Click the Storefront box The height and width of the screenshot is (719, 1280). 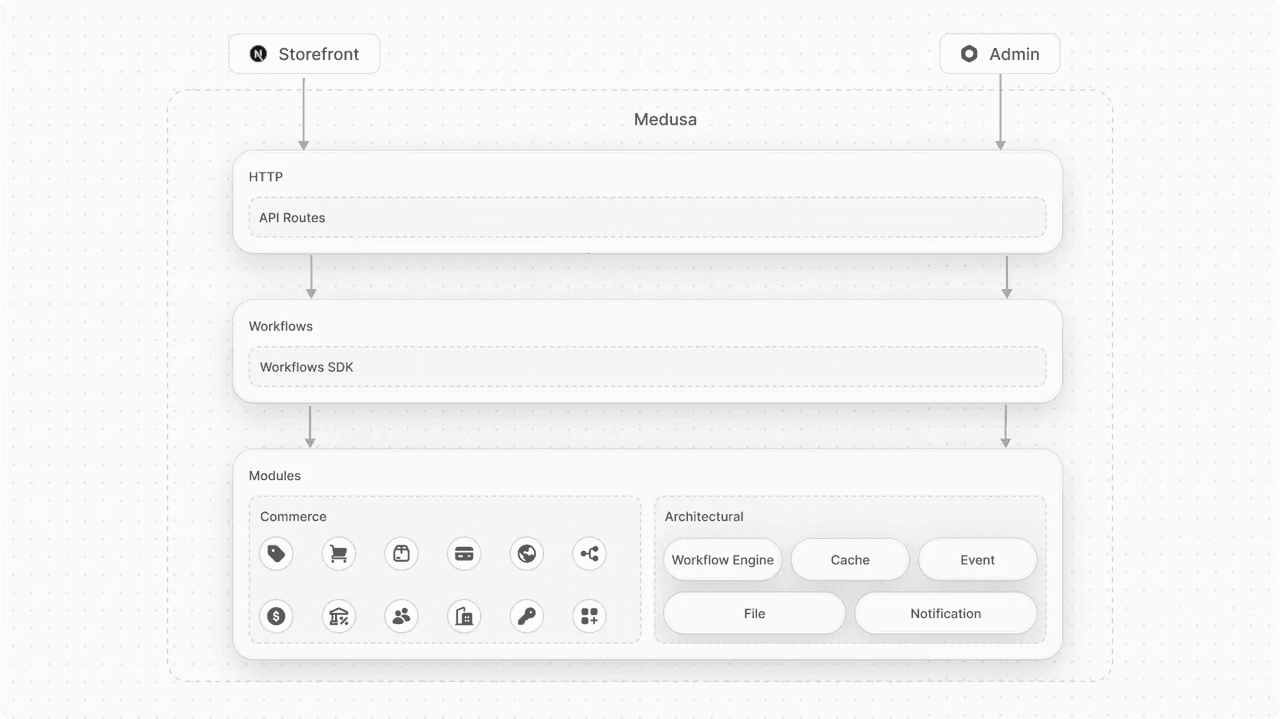pos(304,54)
